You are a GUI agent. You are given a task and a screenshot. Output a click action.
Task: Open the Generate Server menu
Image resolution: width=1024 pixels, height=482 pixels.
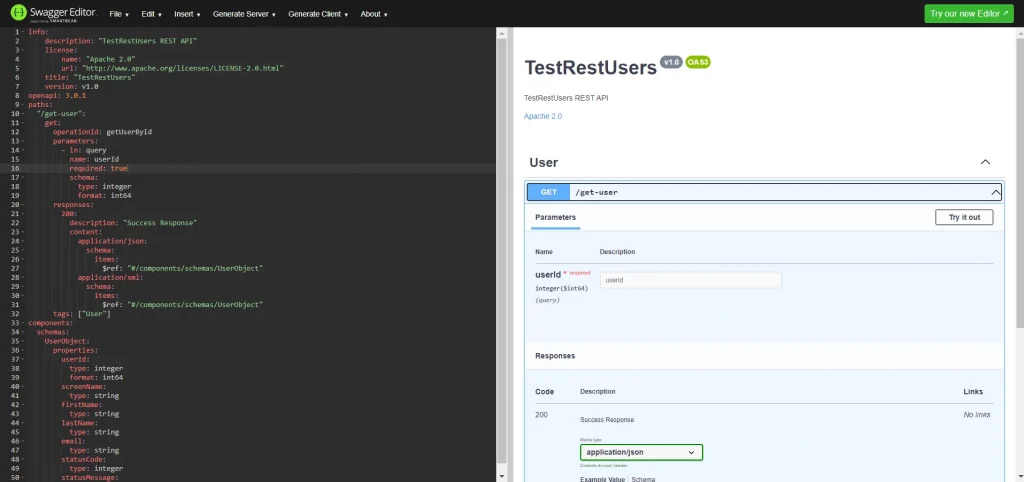pyautogui.click(x=244, y=14)
